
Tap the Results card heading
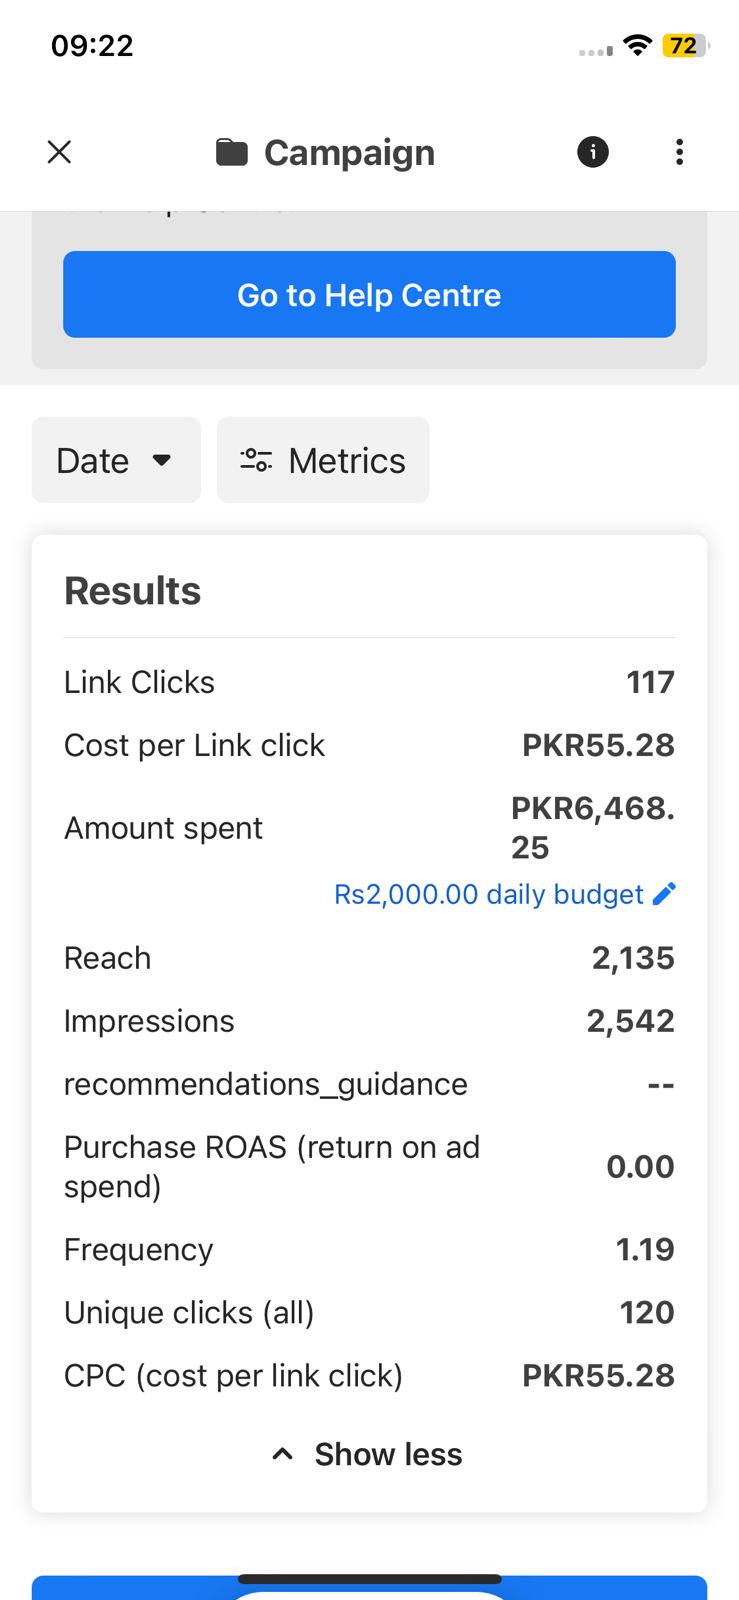(x=133, y=591)
